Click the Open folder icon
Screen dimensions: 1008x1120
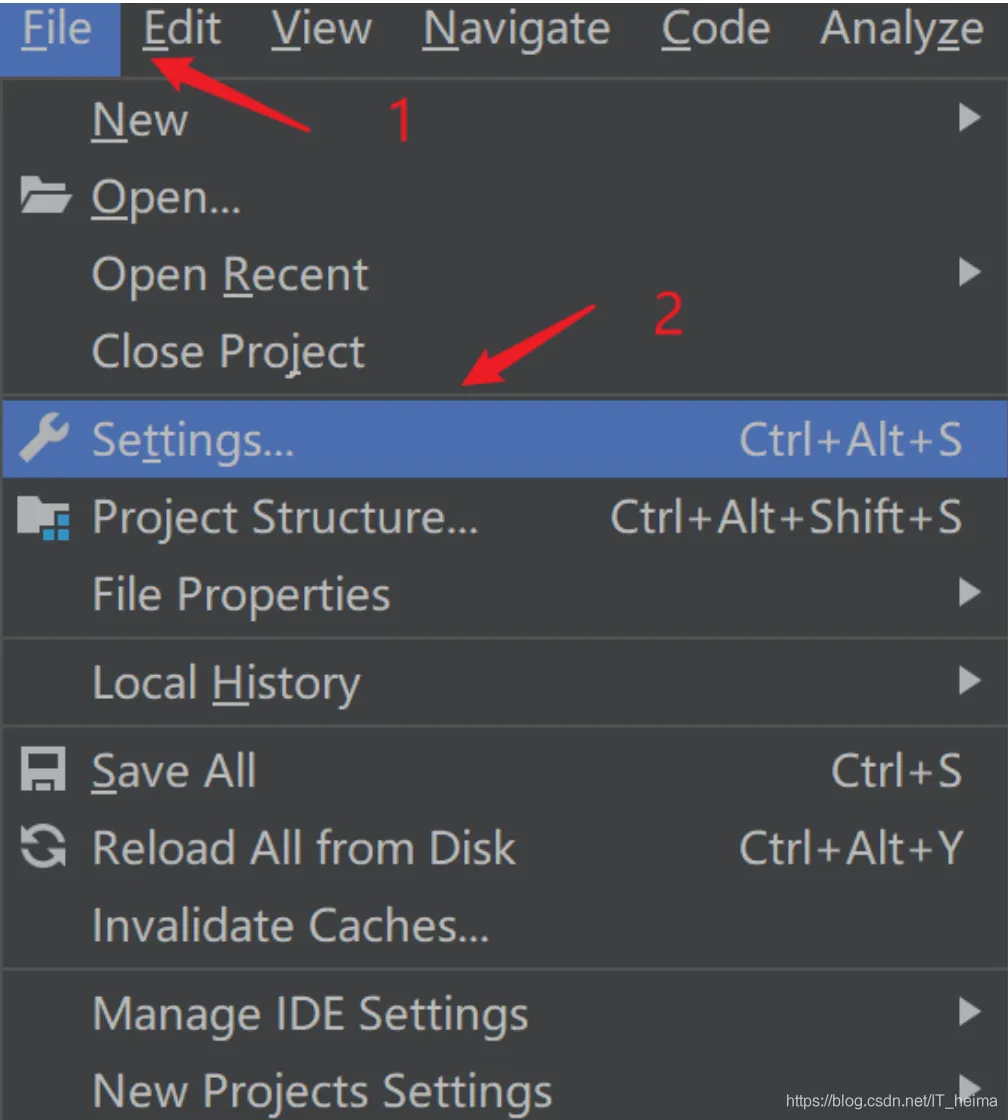click(x=45, y=197)
